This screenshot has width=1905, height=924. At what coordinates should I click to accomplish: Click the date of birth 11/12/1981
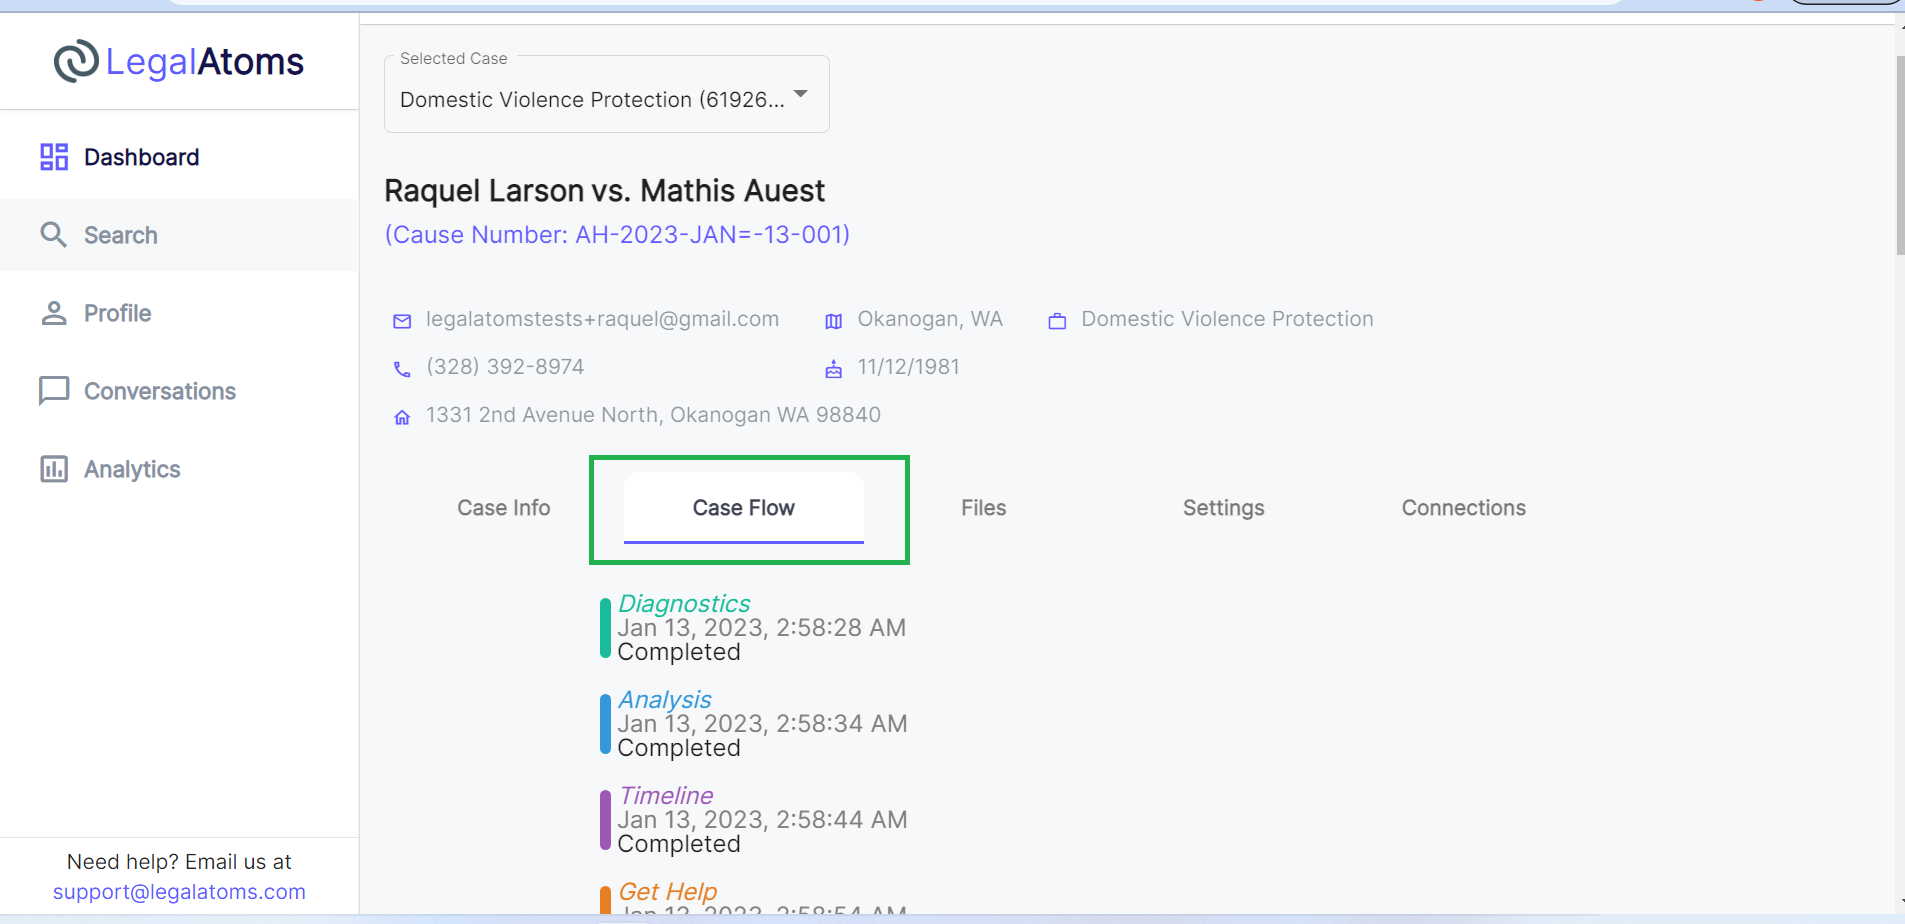908,367
